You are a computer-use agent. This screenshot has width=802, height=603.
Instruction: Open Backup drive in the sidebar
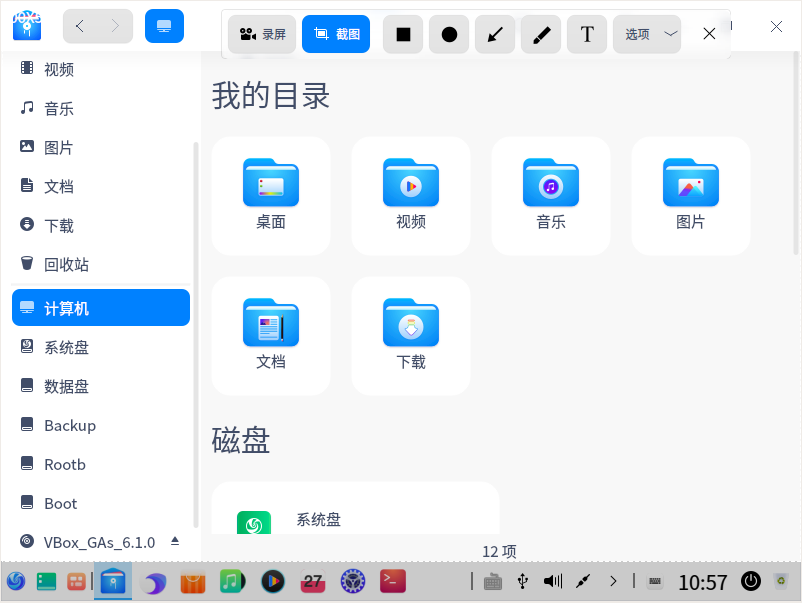click(101, 425)
